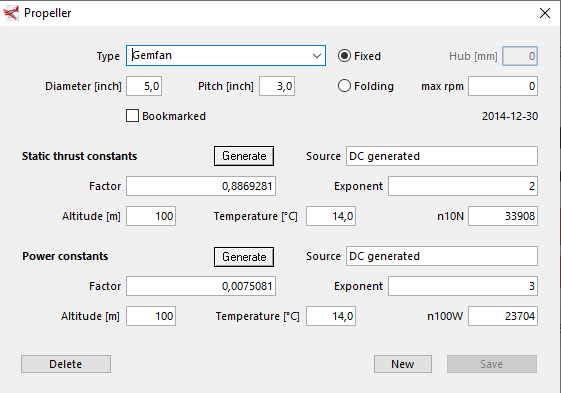561x393 pixels.
Task: Click the n100W label
Action: click(445, 316)
